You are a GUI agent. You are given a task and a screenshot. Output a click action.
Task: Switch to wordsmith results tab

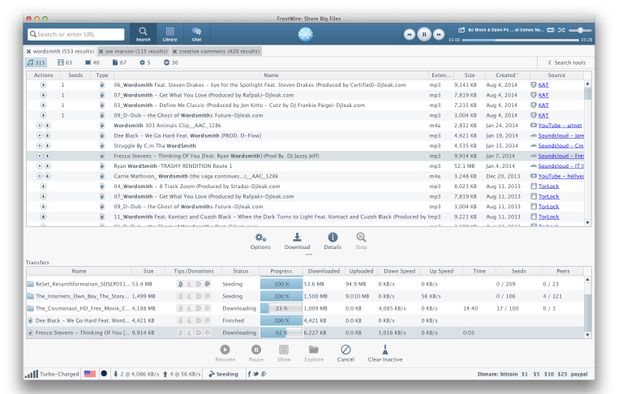[63, 51]
